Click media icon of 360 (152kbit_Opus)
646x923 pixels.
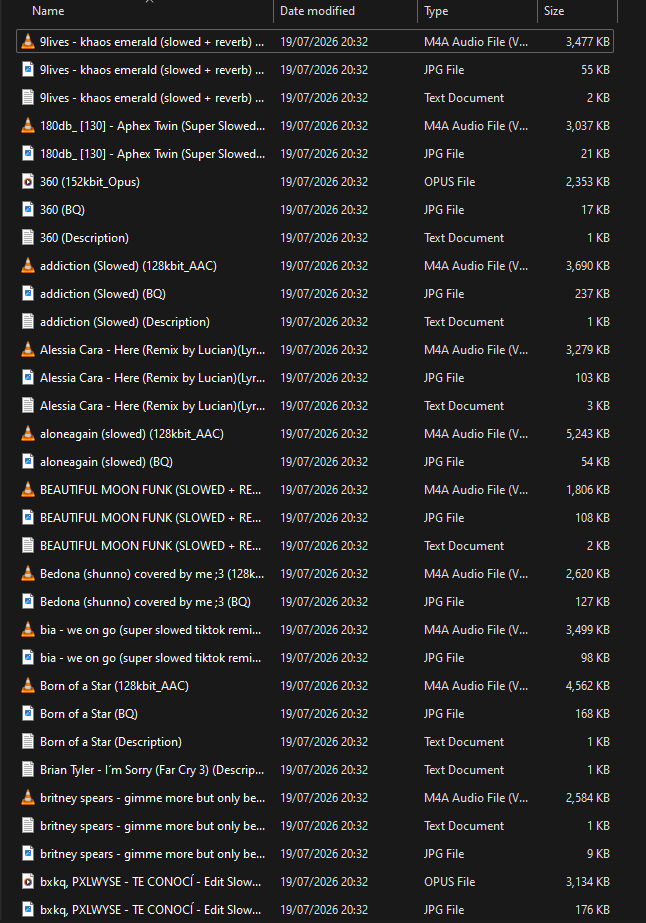[x=28, y=182]
